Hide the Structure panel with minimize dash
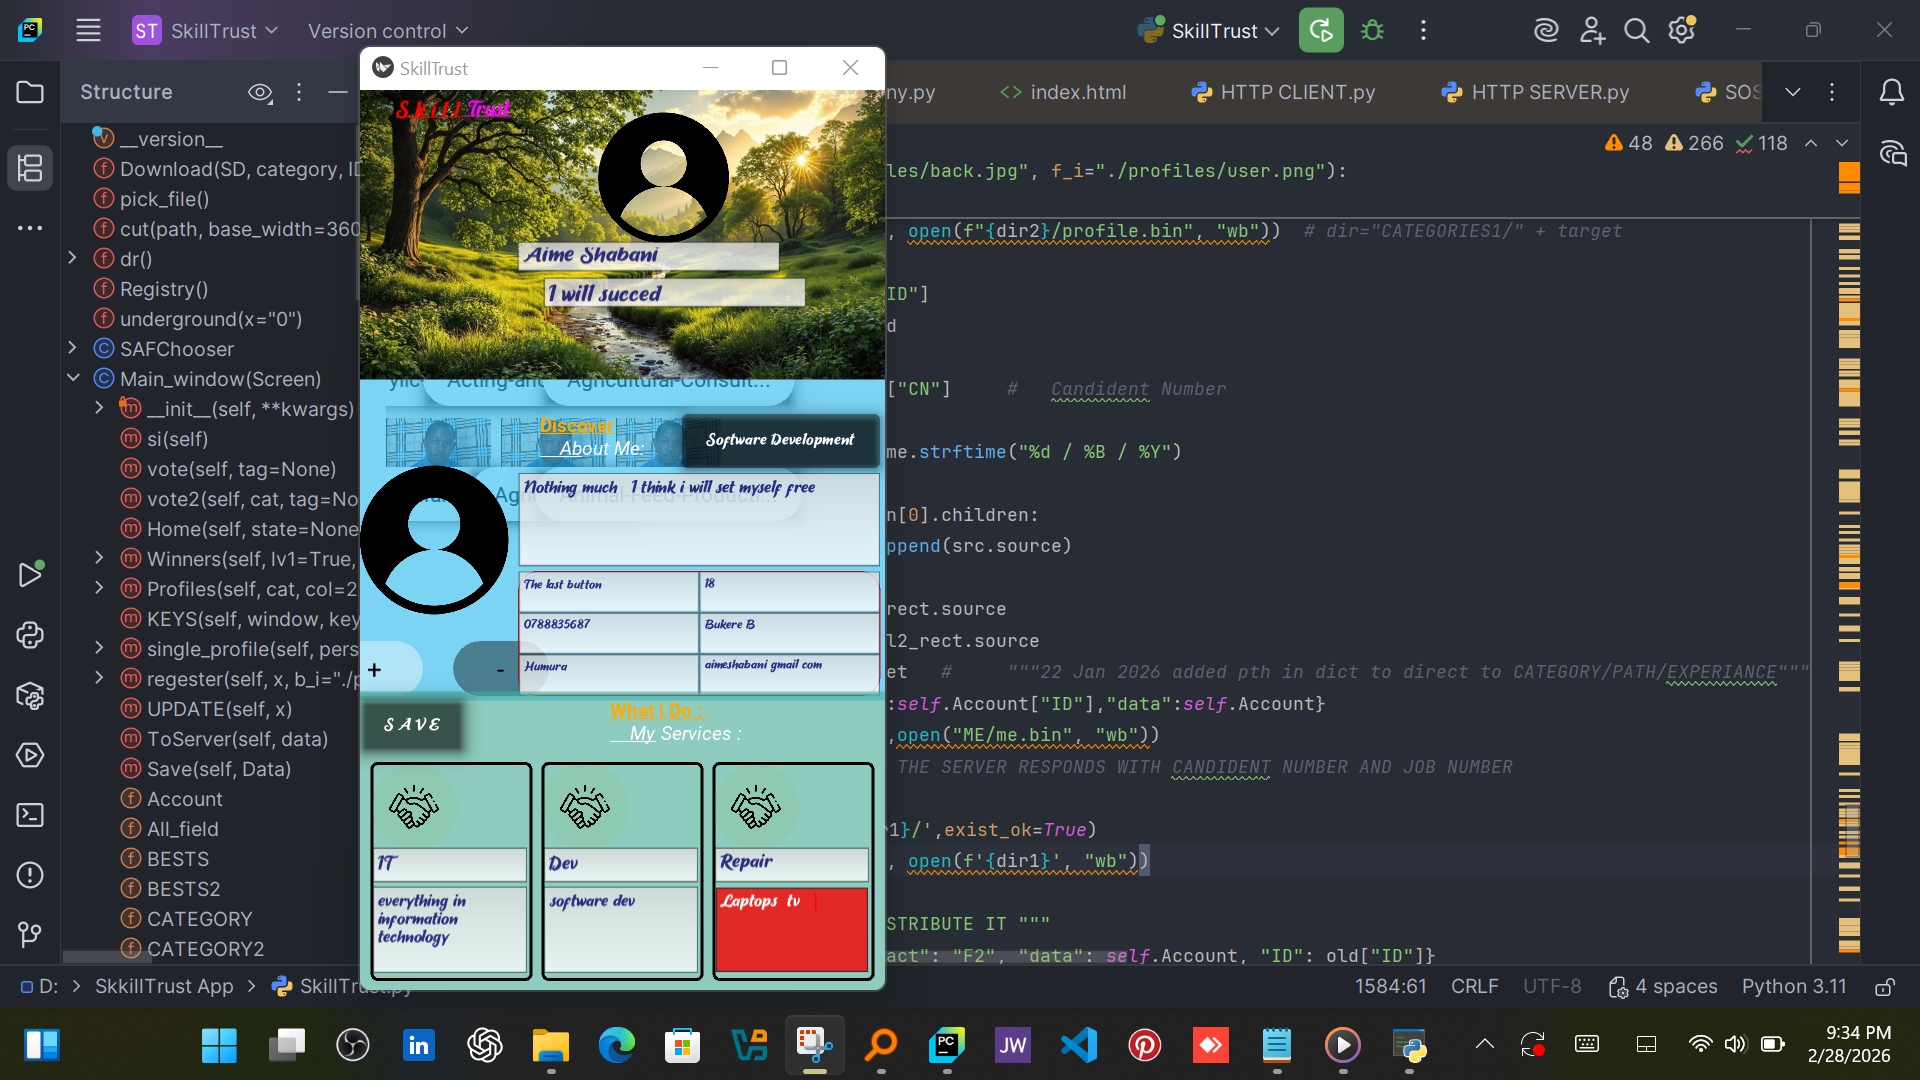The image size is (1920, 1080). (338, 92)
